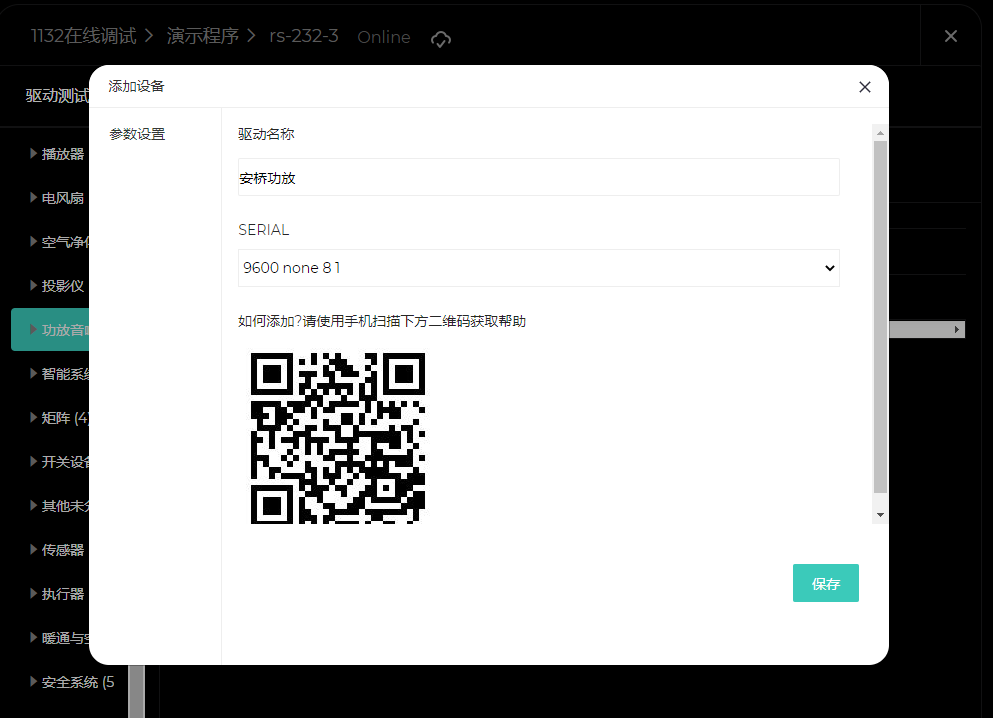Close the online debug window
Viewport: 993px width, 718px height.
(951, 36)
